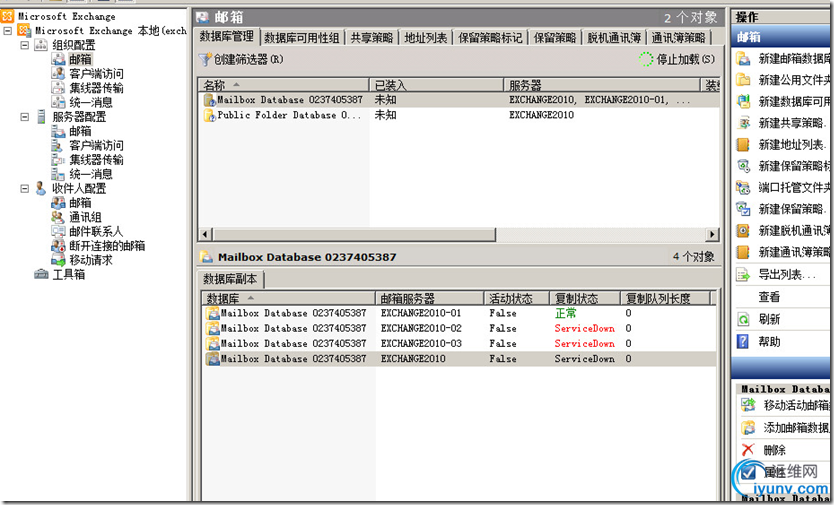Click 新建脱机通讯簿 action icon
Image resolution: width=834 pixels, height=505 pixels.
pos(743,230)
